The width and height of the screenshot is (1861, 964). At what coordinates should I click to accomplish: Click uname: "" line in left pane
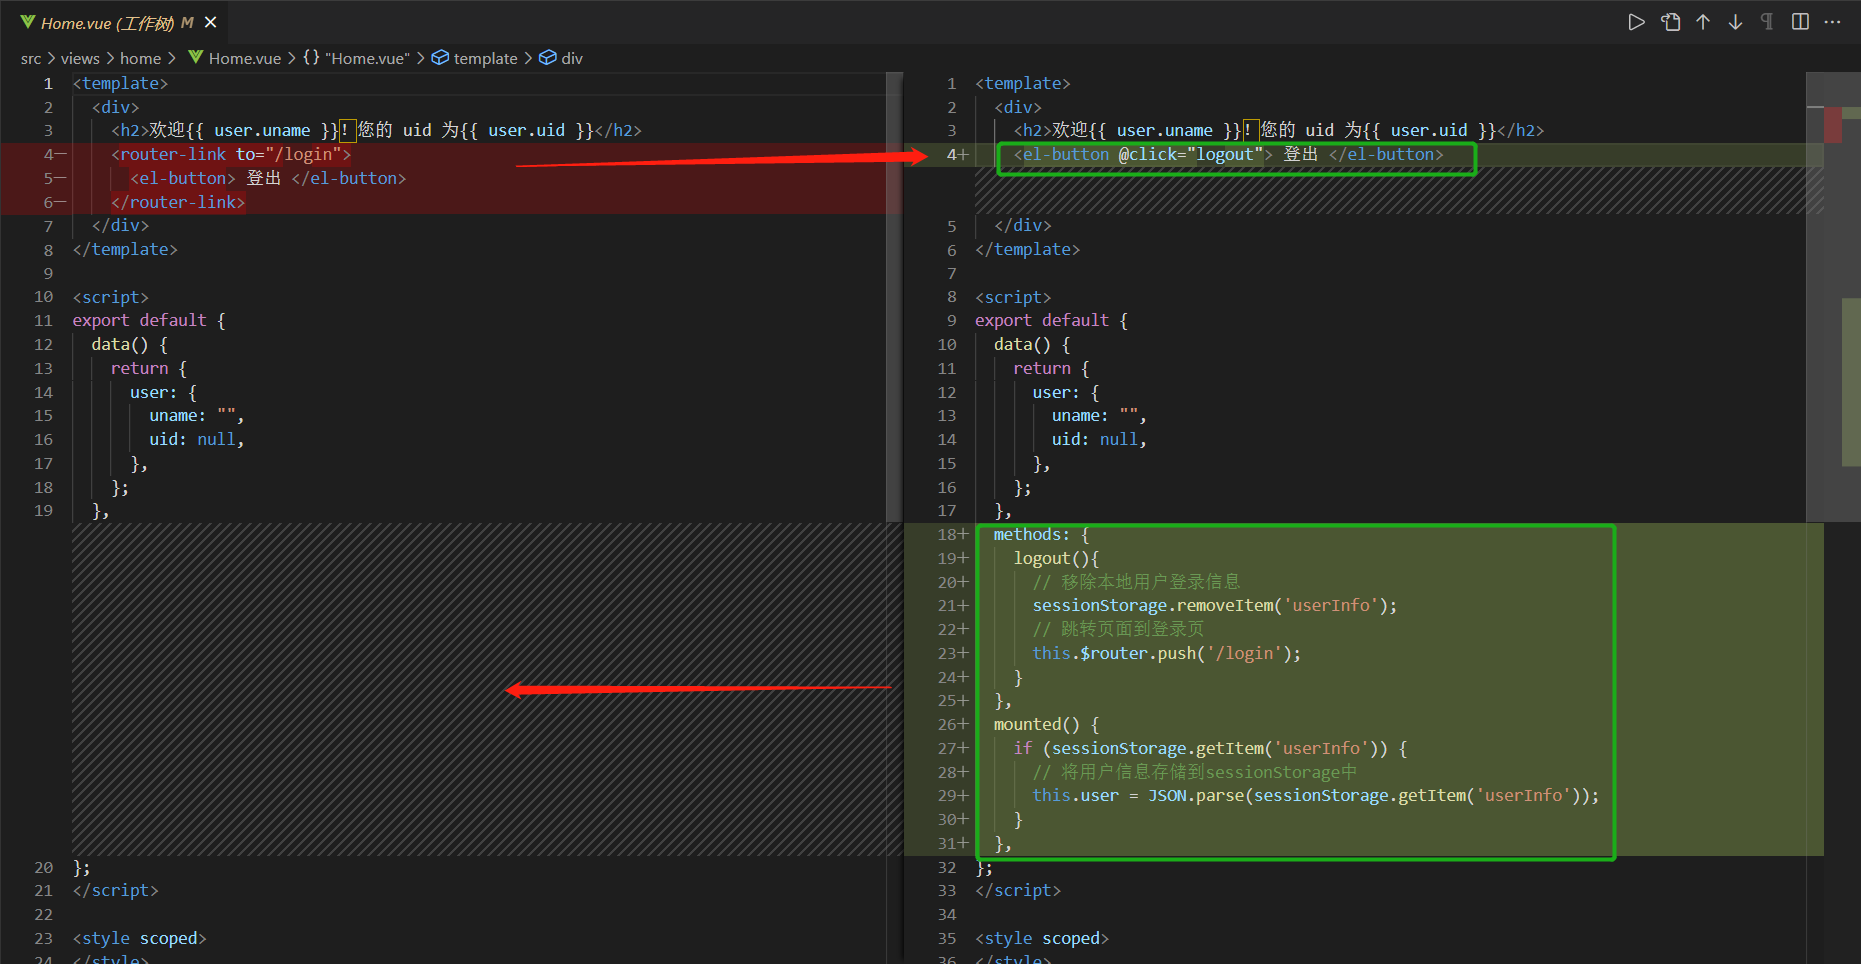197,416
